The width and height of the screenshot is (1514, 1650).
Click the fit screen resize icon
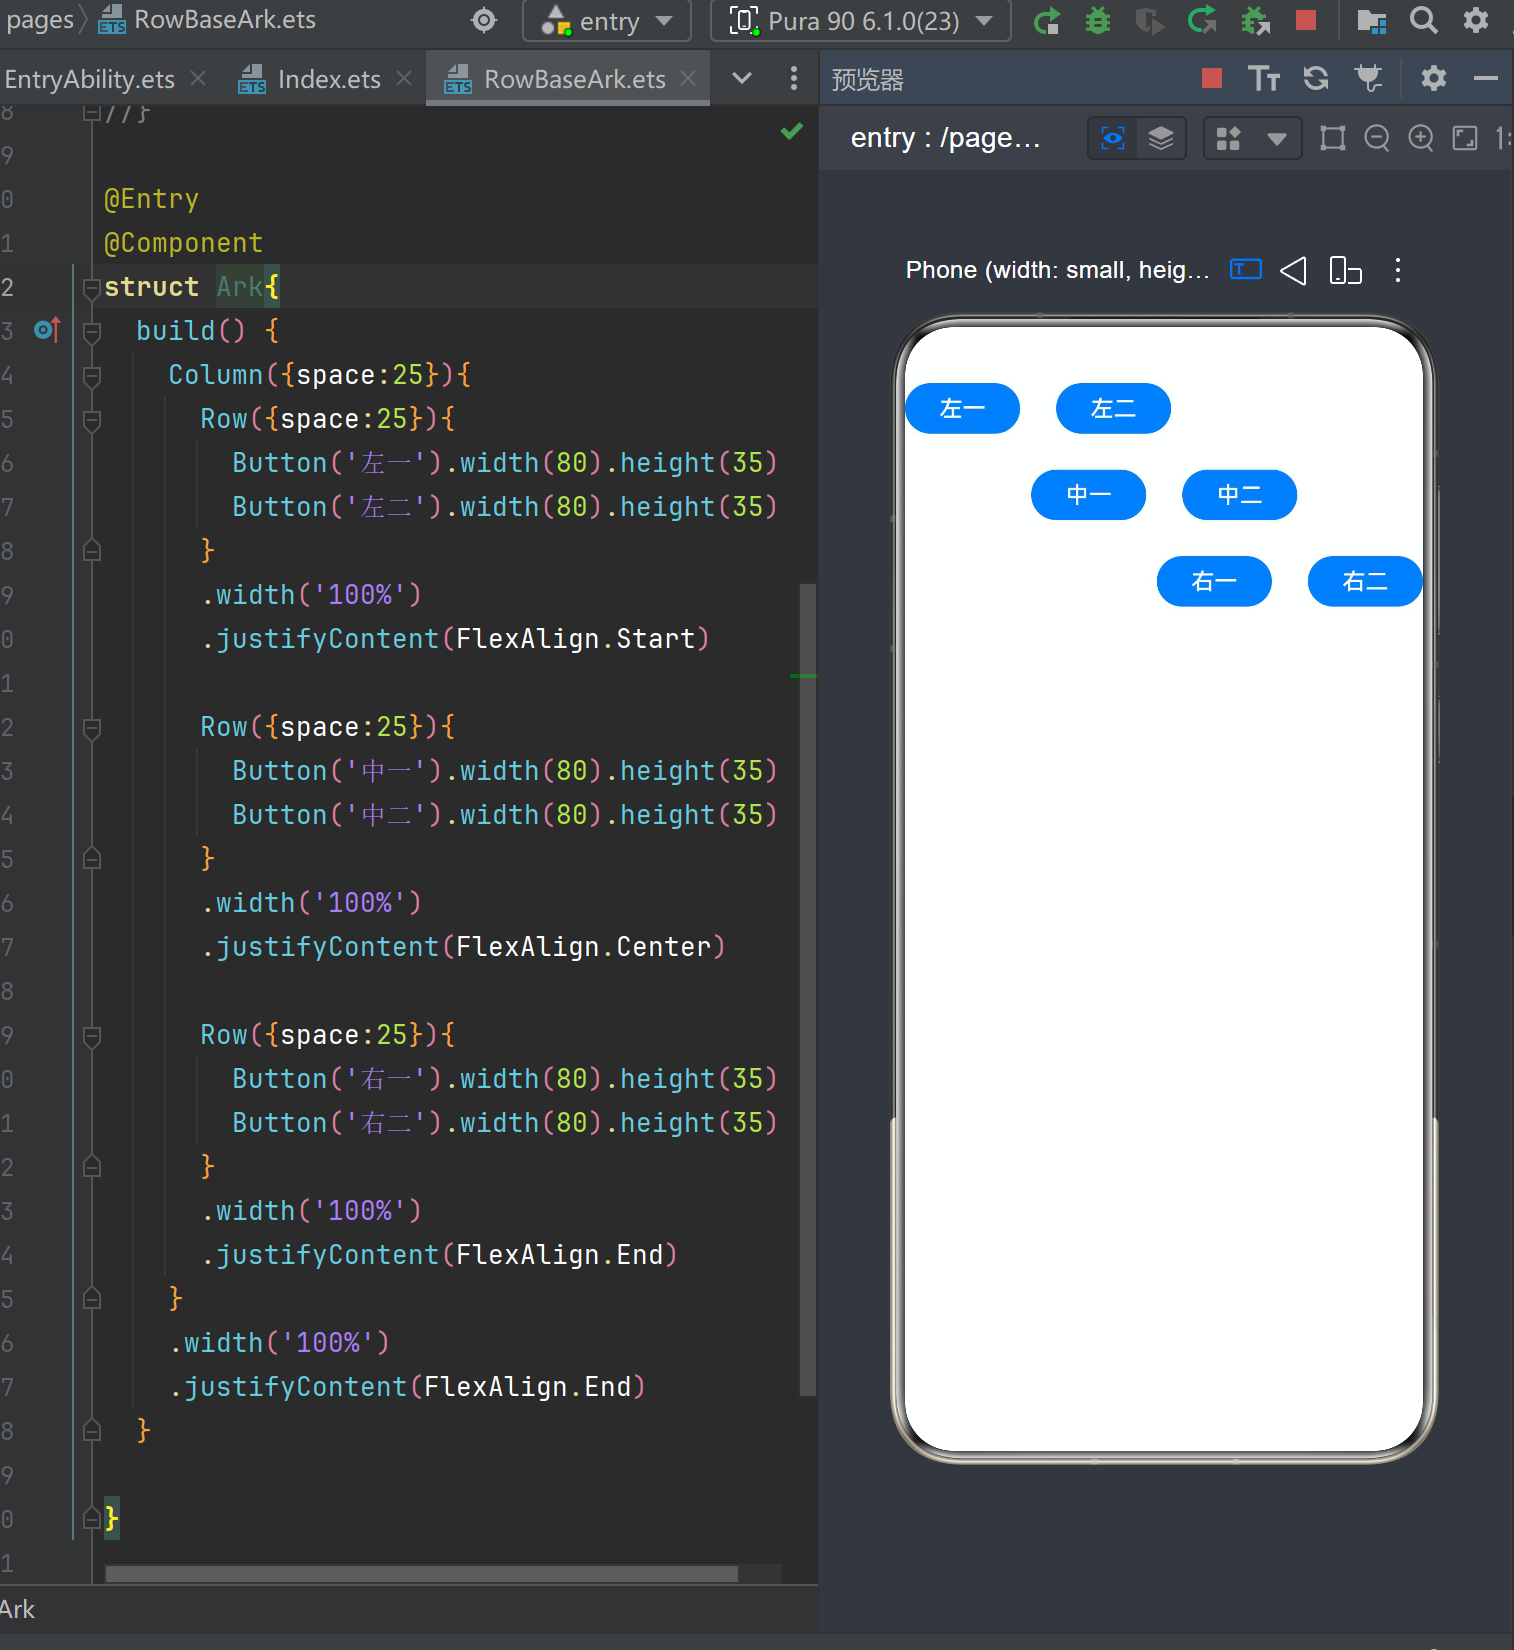point(1465,138)
